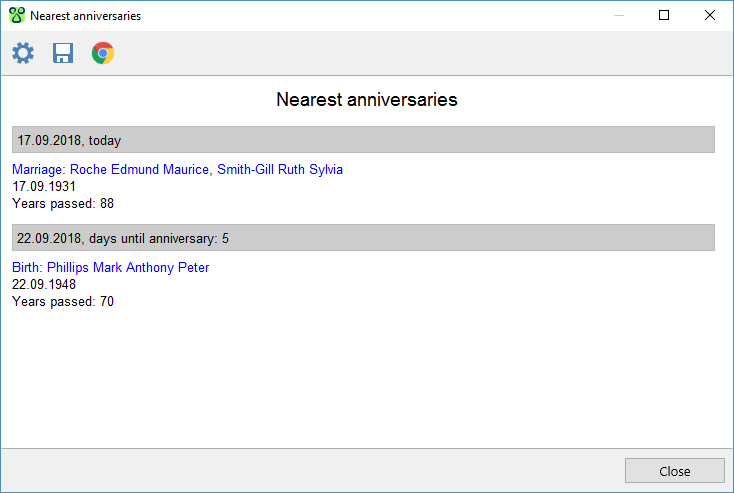Click the "Nearest anniversaries" page heading
734x493 pixels.
coord(366,100)
